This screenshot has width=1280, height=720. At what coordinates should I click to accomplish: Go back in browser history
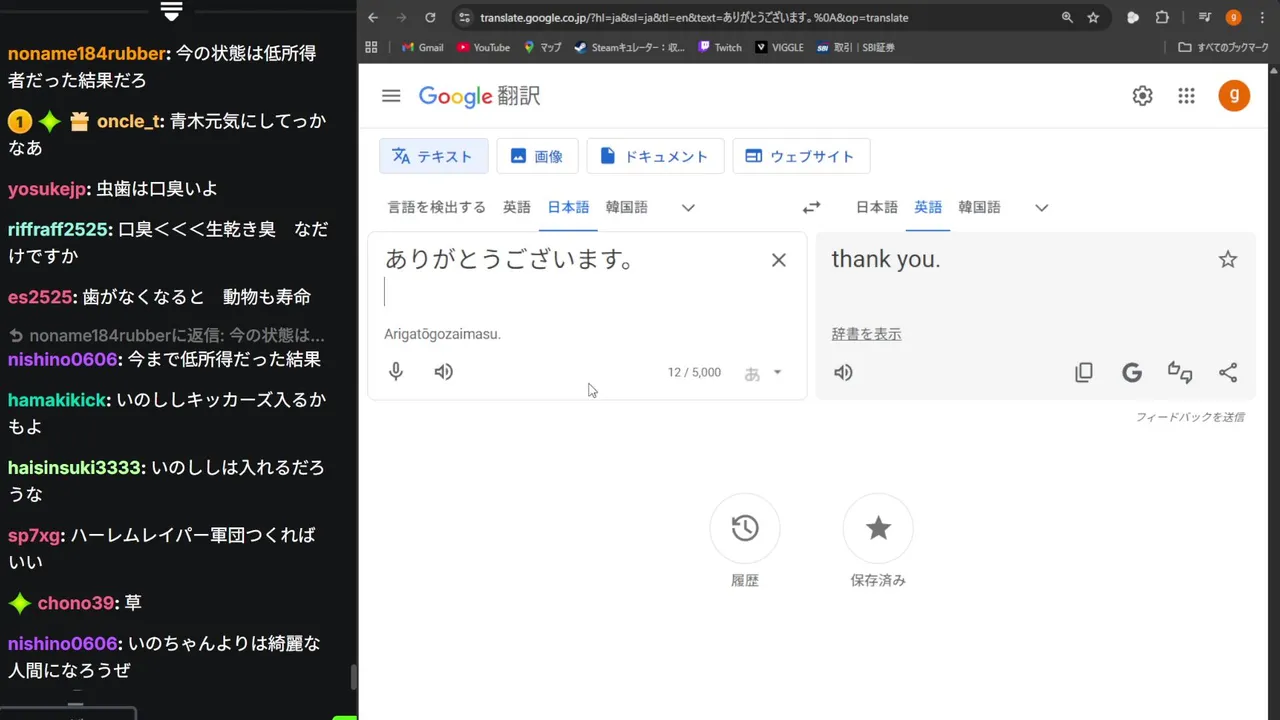373,17
